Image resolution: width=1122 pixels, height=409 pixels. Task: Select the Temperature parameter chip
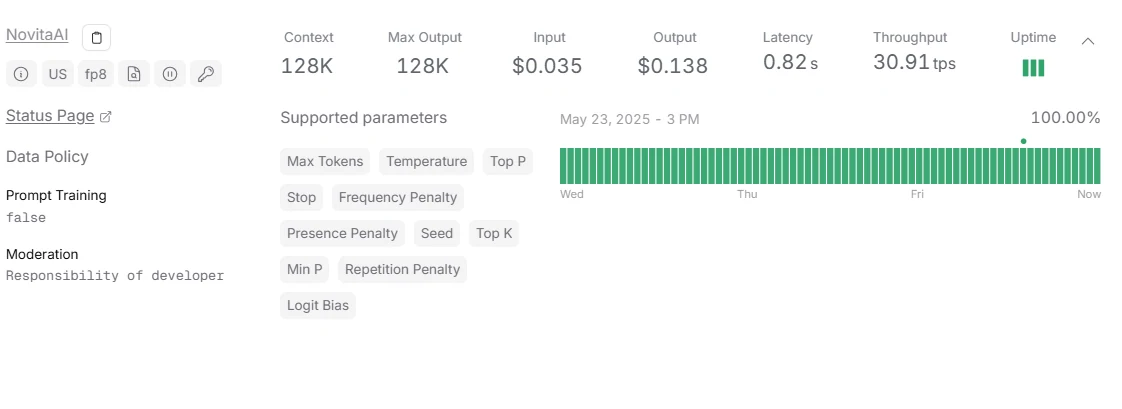click(426, 162)
